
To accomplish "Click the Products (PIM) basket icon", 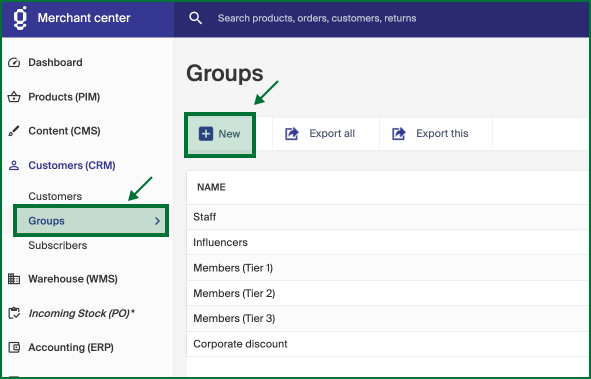I will click(x=14, y=97).
